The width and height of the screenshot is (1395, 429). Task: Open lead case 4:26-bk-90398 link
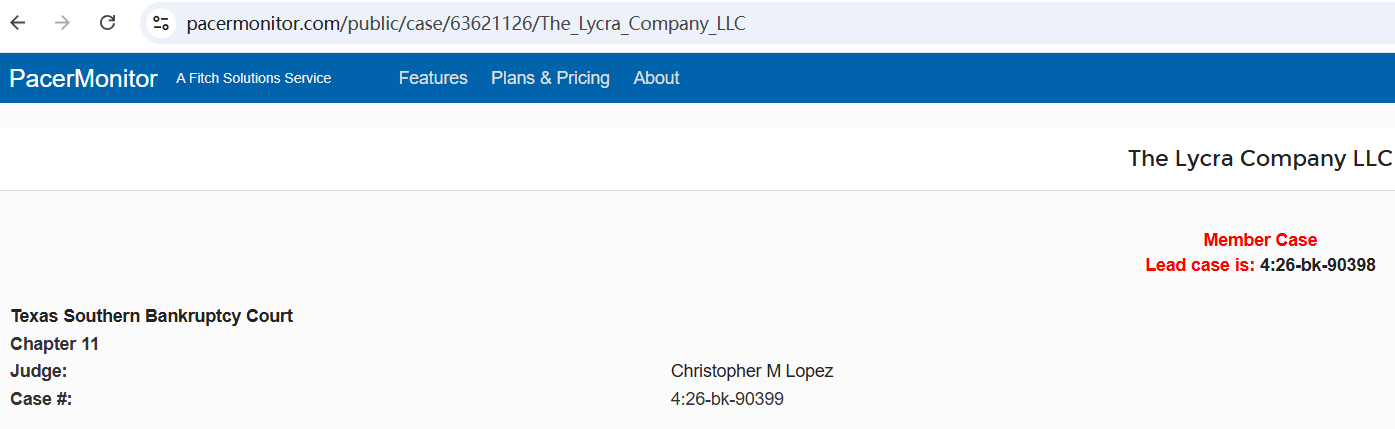[1317, 265]
